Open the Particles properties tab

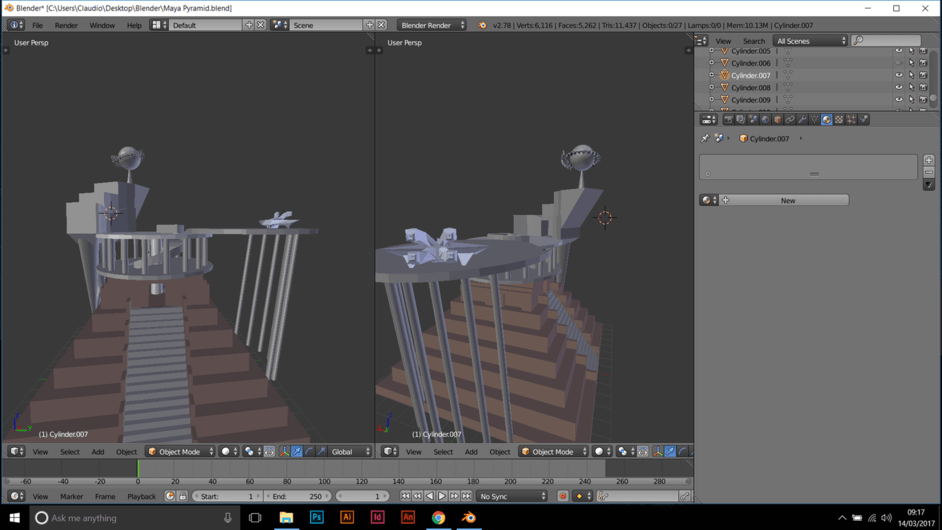click(x=851, y=120)
